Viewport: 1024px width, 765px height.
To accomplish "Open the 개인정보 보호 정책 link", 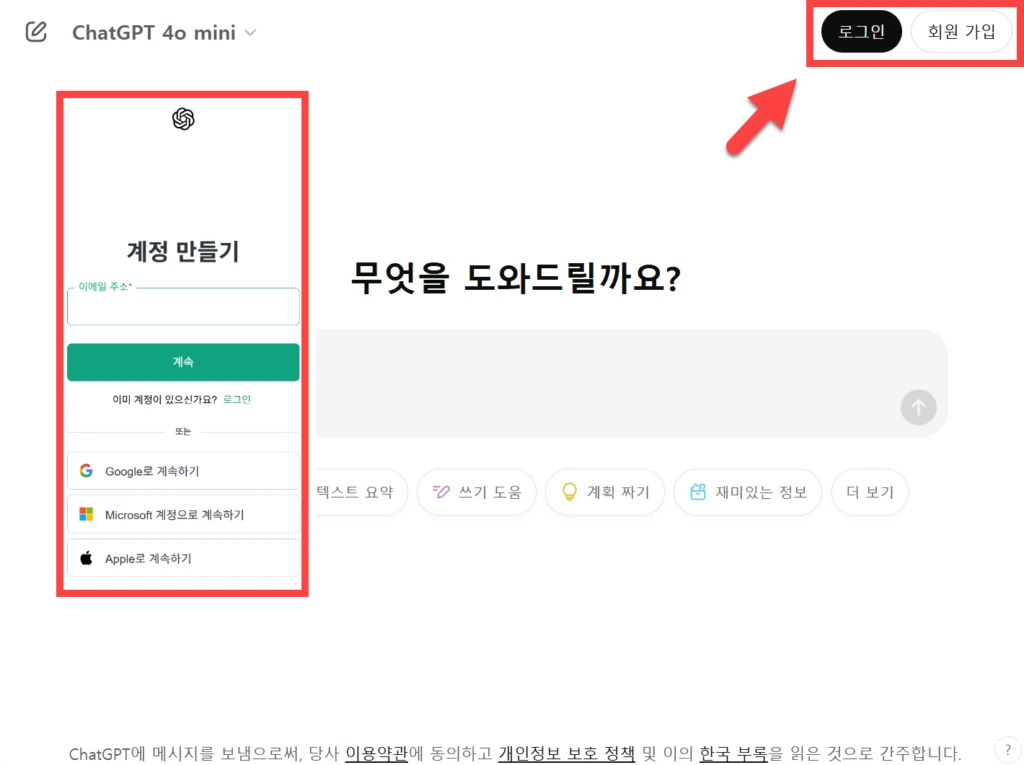I will tap(566, 753).
